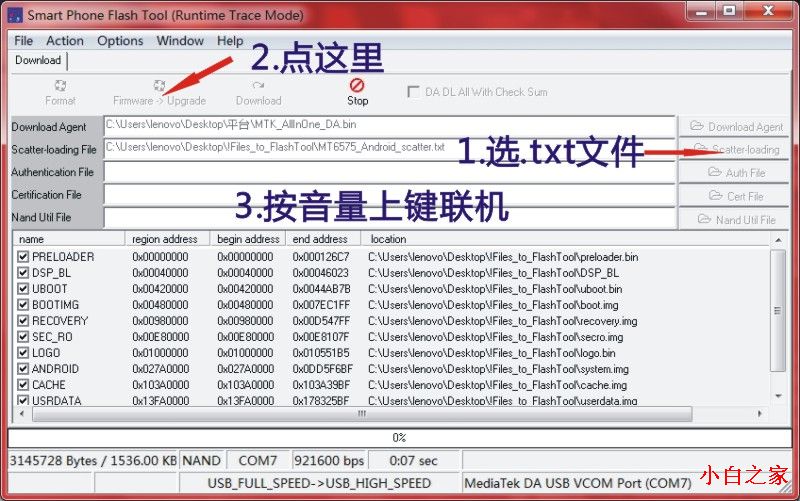The width and height of the screenshot is (800, 501).
Task: Click the COM7 status bar entry
Action: [258, 461]
